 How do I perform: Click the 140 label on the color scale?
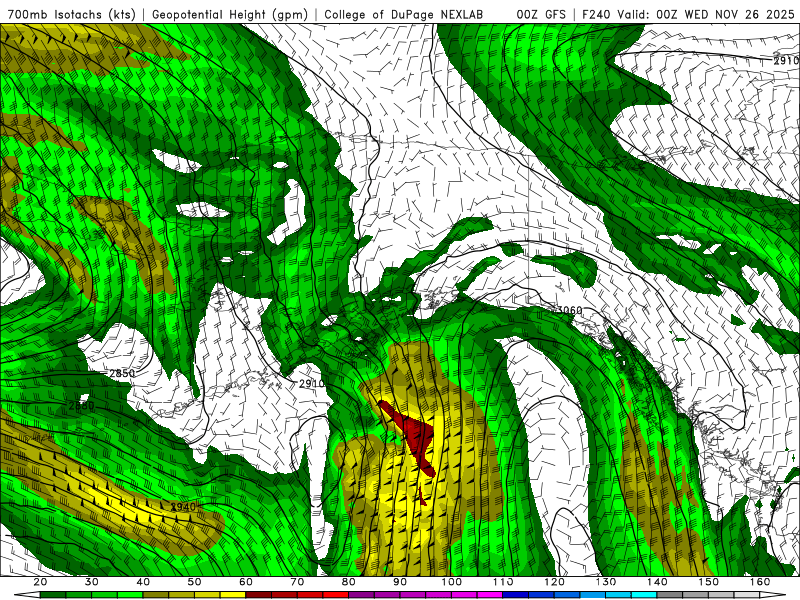657,582
